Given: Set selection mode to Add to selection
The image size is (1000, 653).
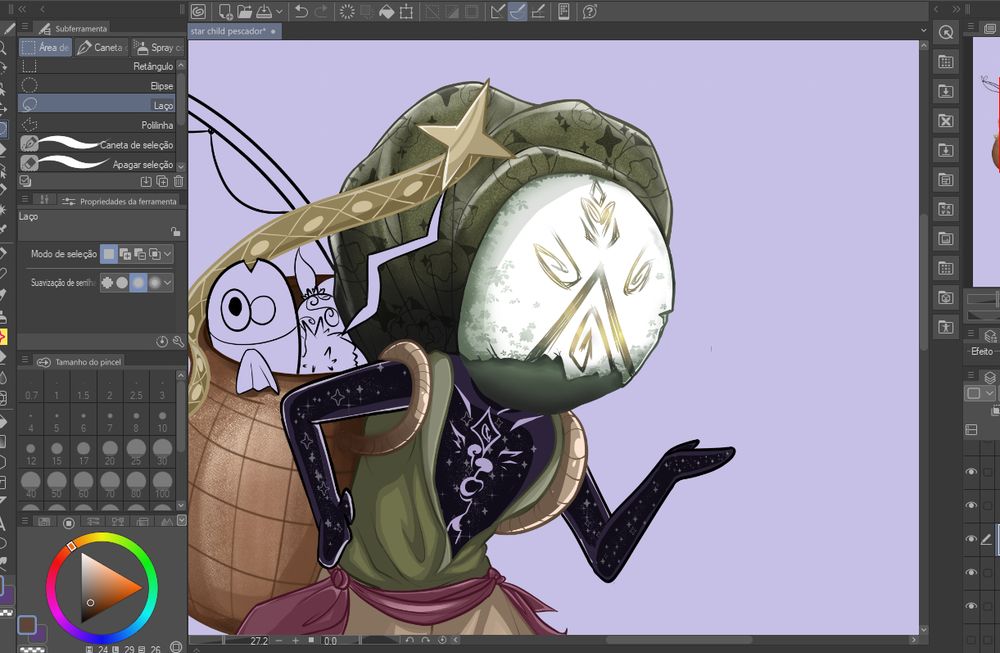Looking at the screenshot, I should [x=124, y=254].
